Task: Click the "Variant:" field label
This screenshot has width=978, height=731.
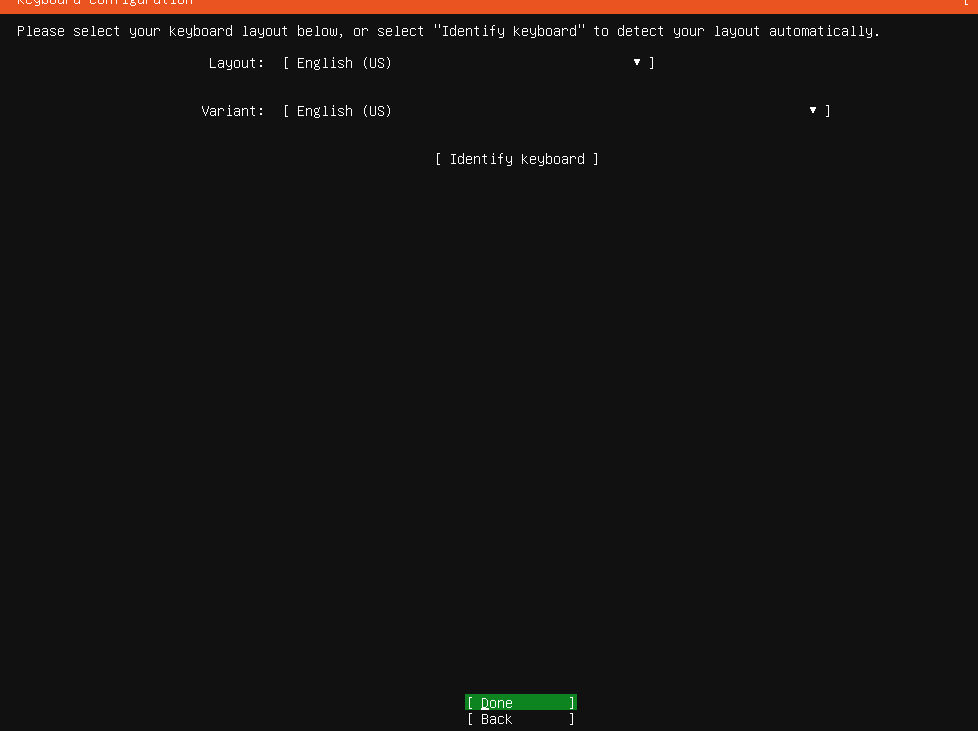Action: (232, 111)
